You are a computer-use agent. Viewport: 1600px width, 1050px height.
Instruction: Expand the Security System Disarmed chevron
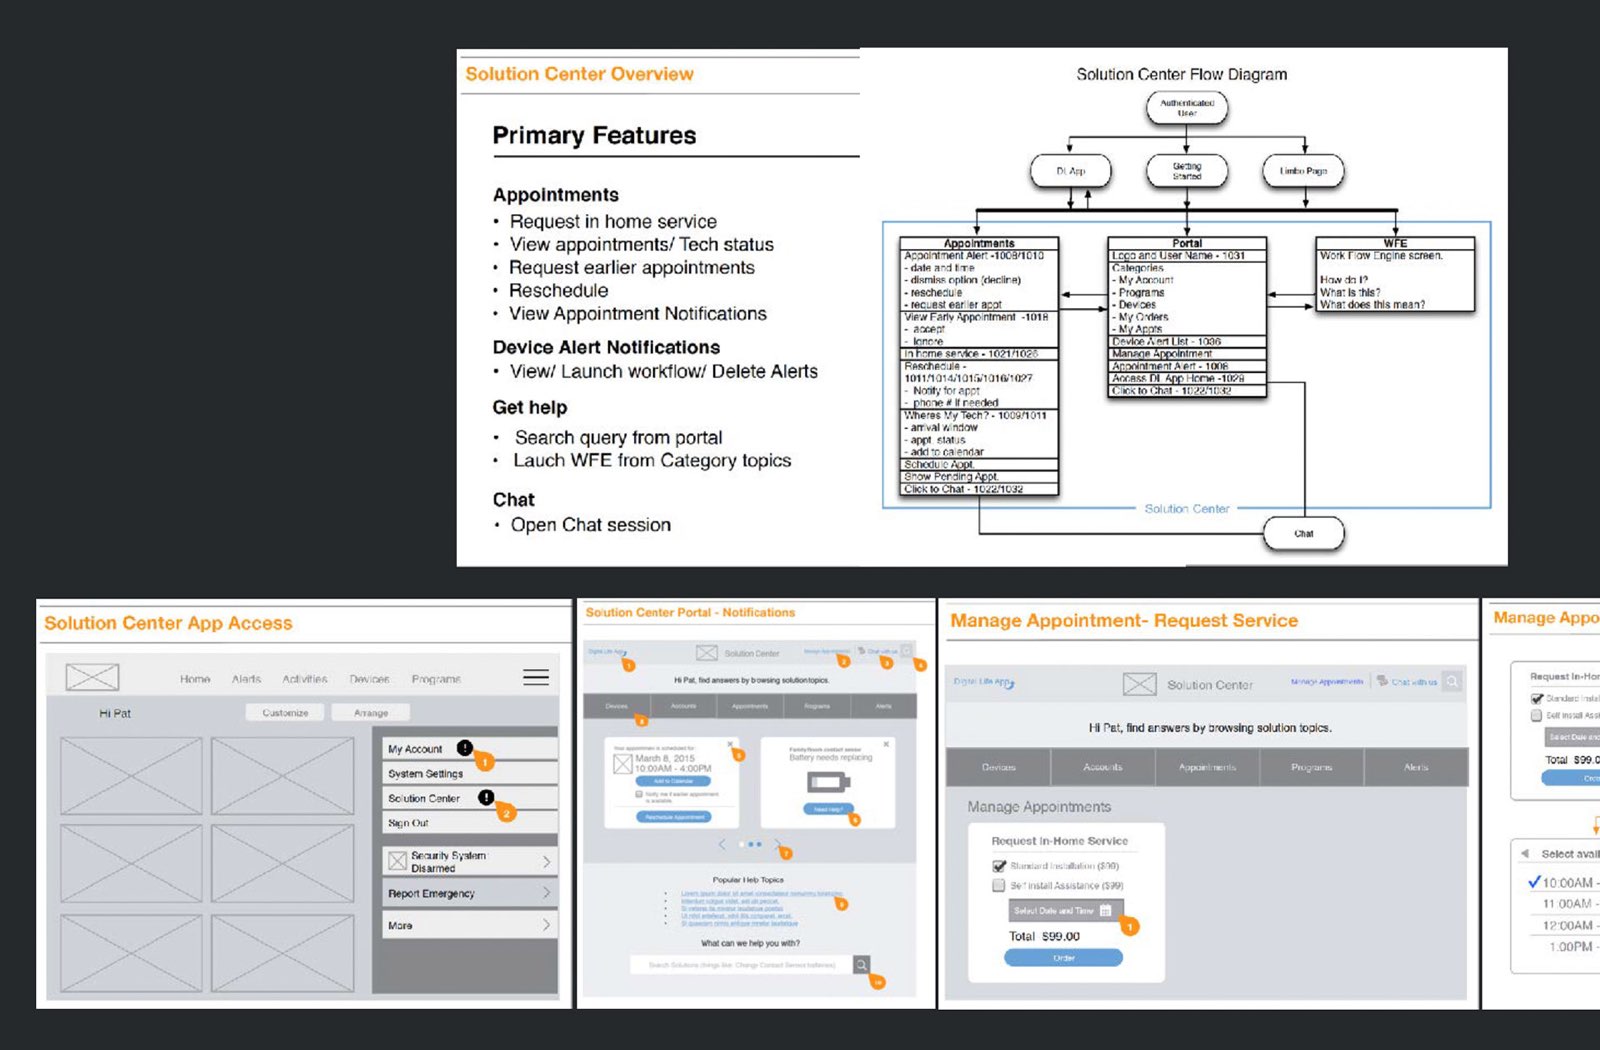(x=546, y=860)
